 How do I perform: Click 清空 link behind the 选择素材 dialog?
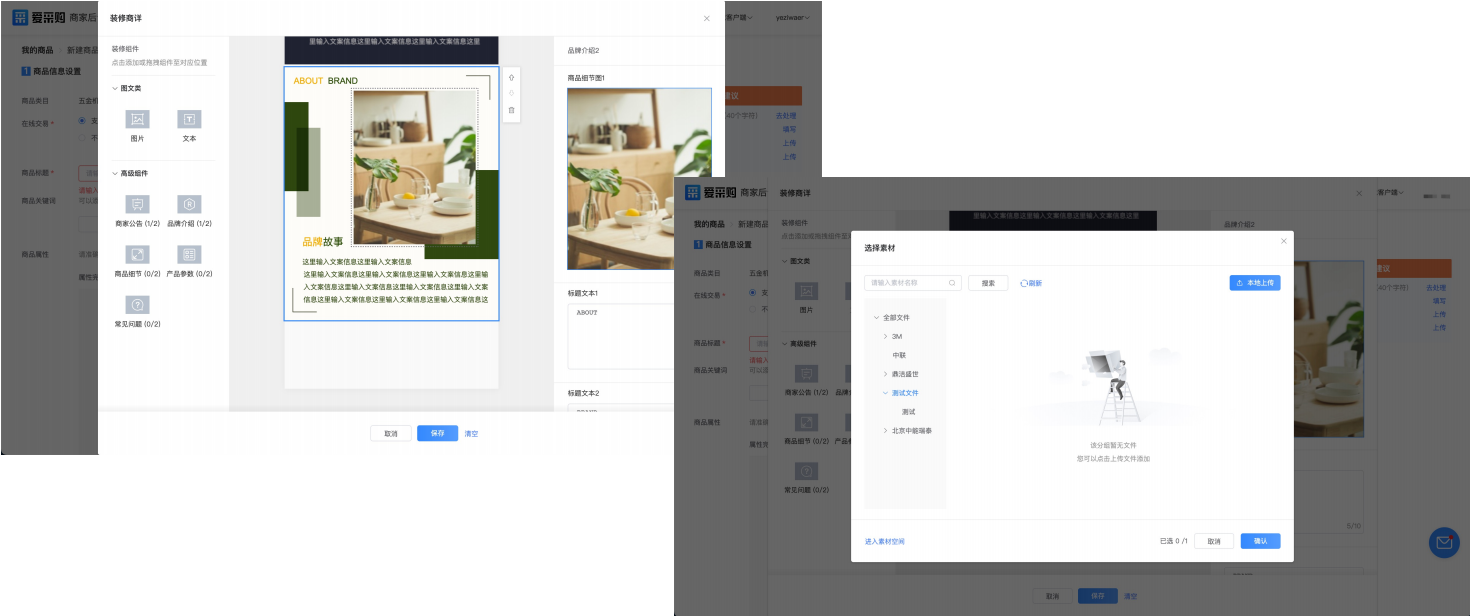pos(1130,596)
